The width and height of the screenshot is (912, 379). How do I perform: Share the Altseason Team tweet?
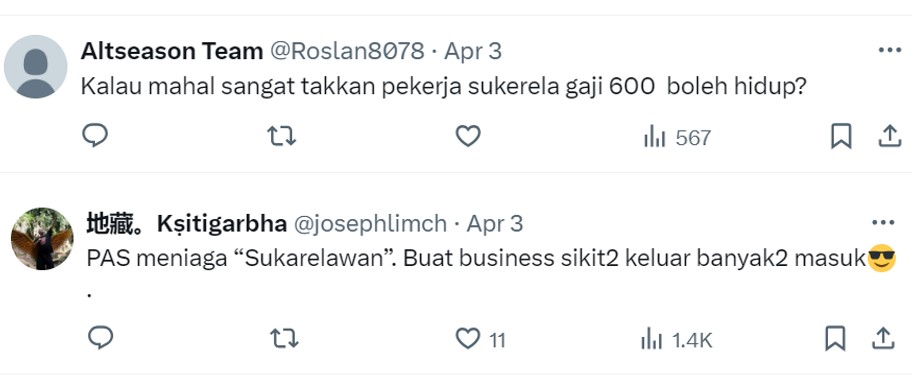coord(889,137)
